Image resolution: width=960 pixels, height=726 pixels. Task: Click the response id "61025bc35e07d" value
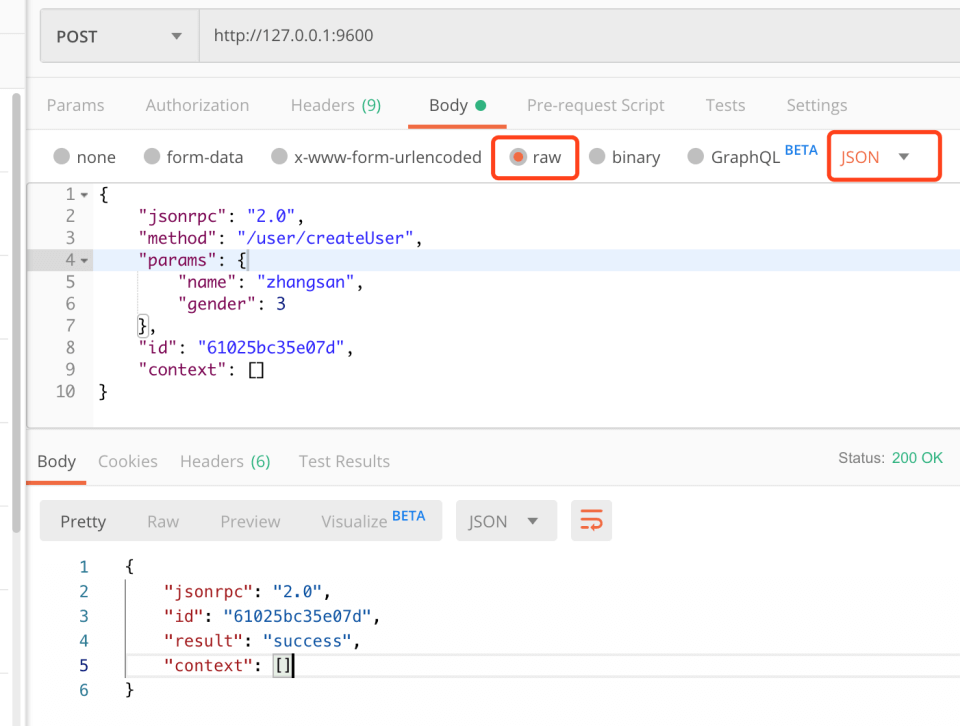click(x=297, y=616)
